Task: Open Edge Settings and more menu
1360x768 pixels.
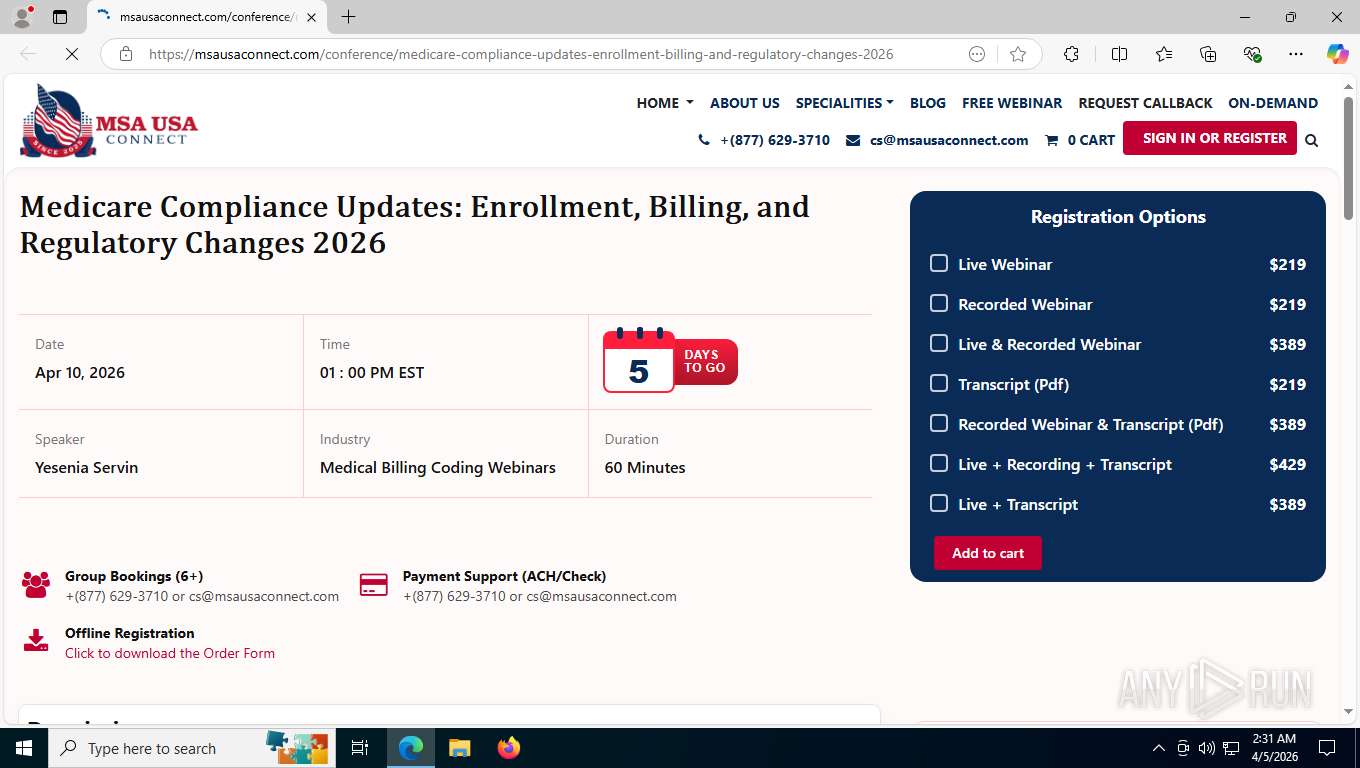Action: click(1296, 54)
